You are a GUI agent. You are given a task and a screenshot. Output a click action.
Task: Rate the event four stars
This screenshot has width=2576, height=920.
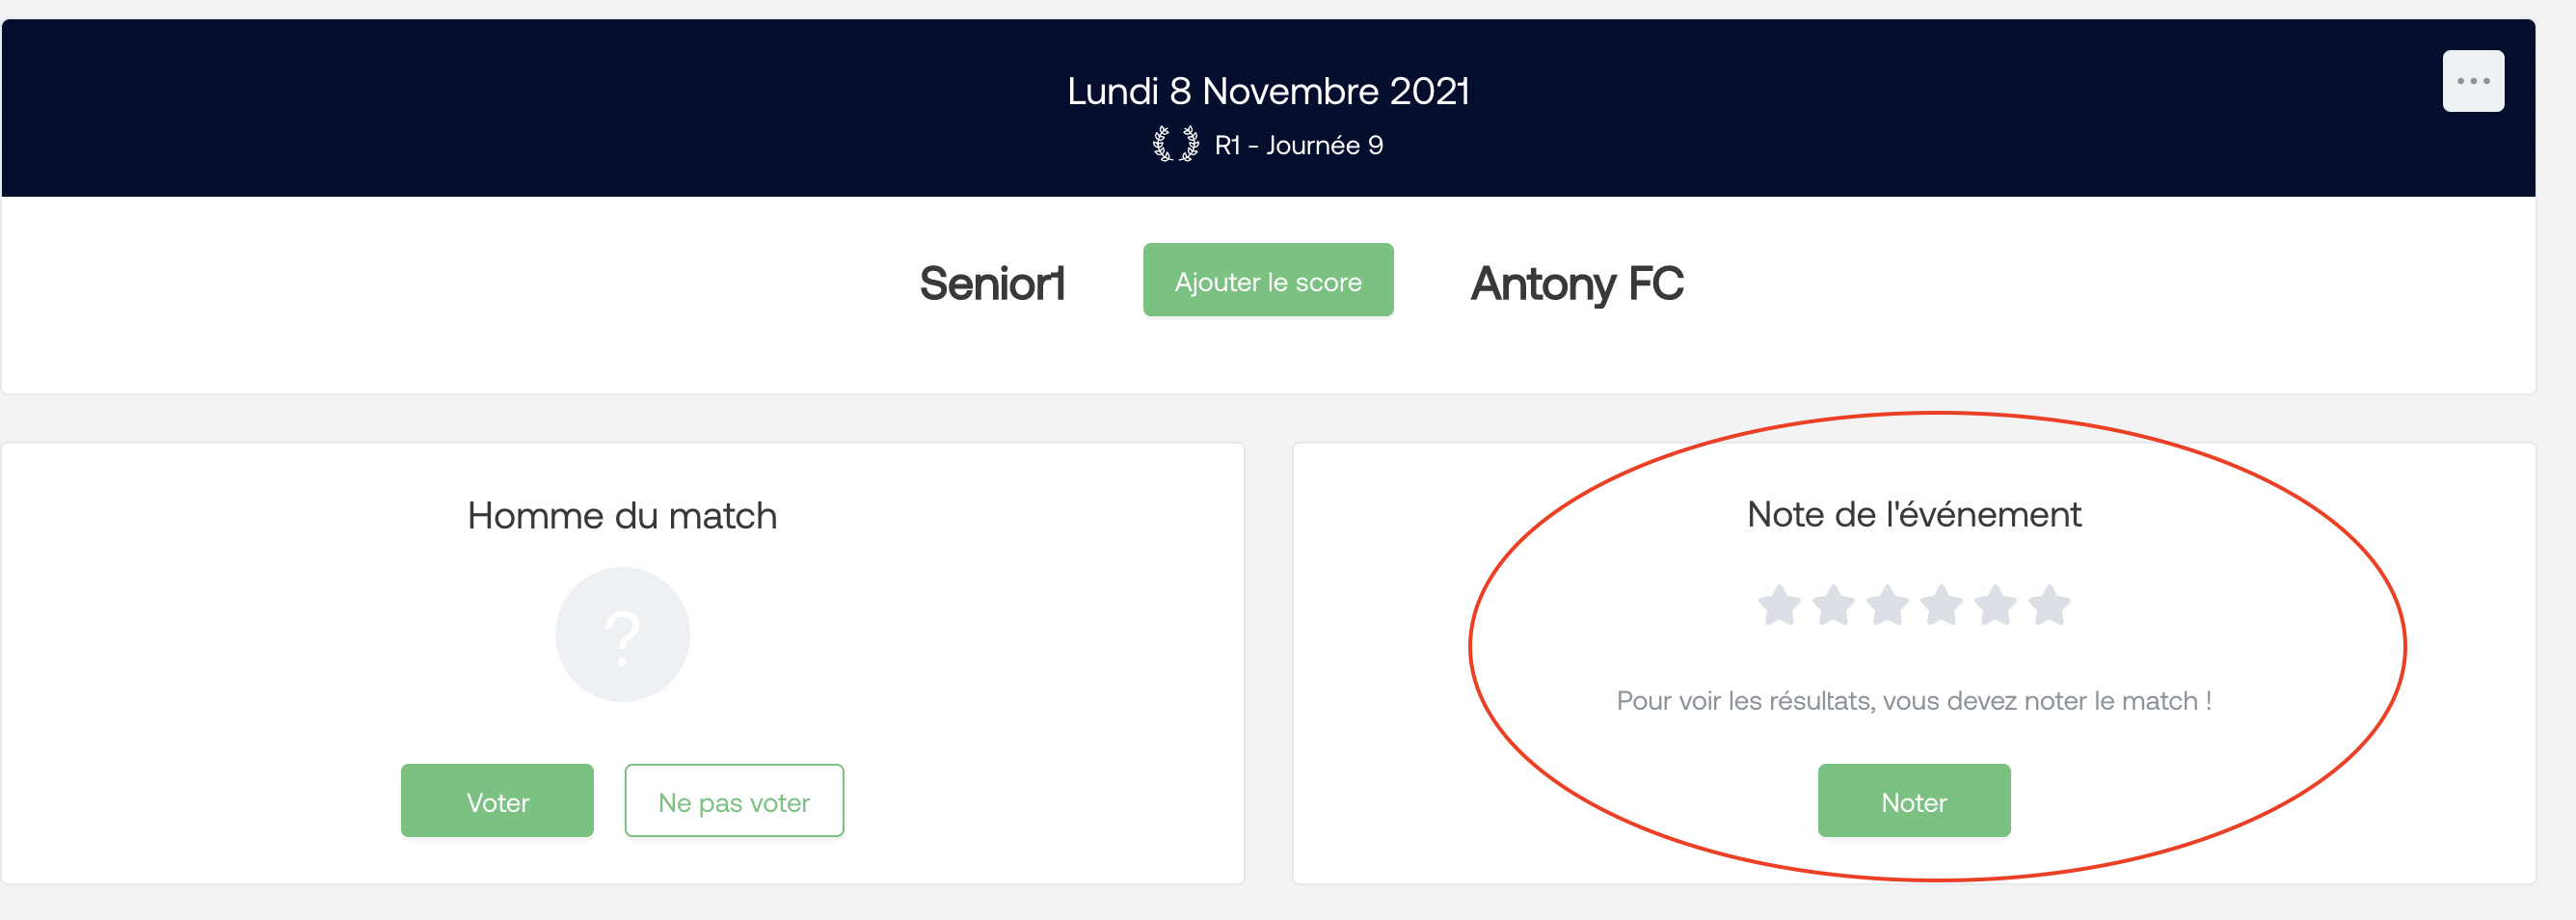click(1941, 605)
